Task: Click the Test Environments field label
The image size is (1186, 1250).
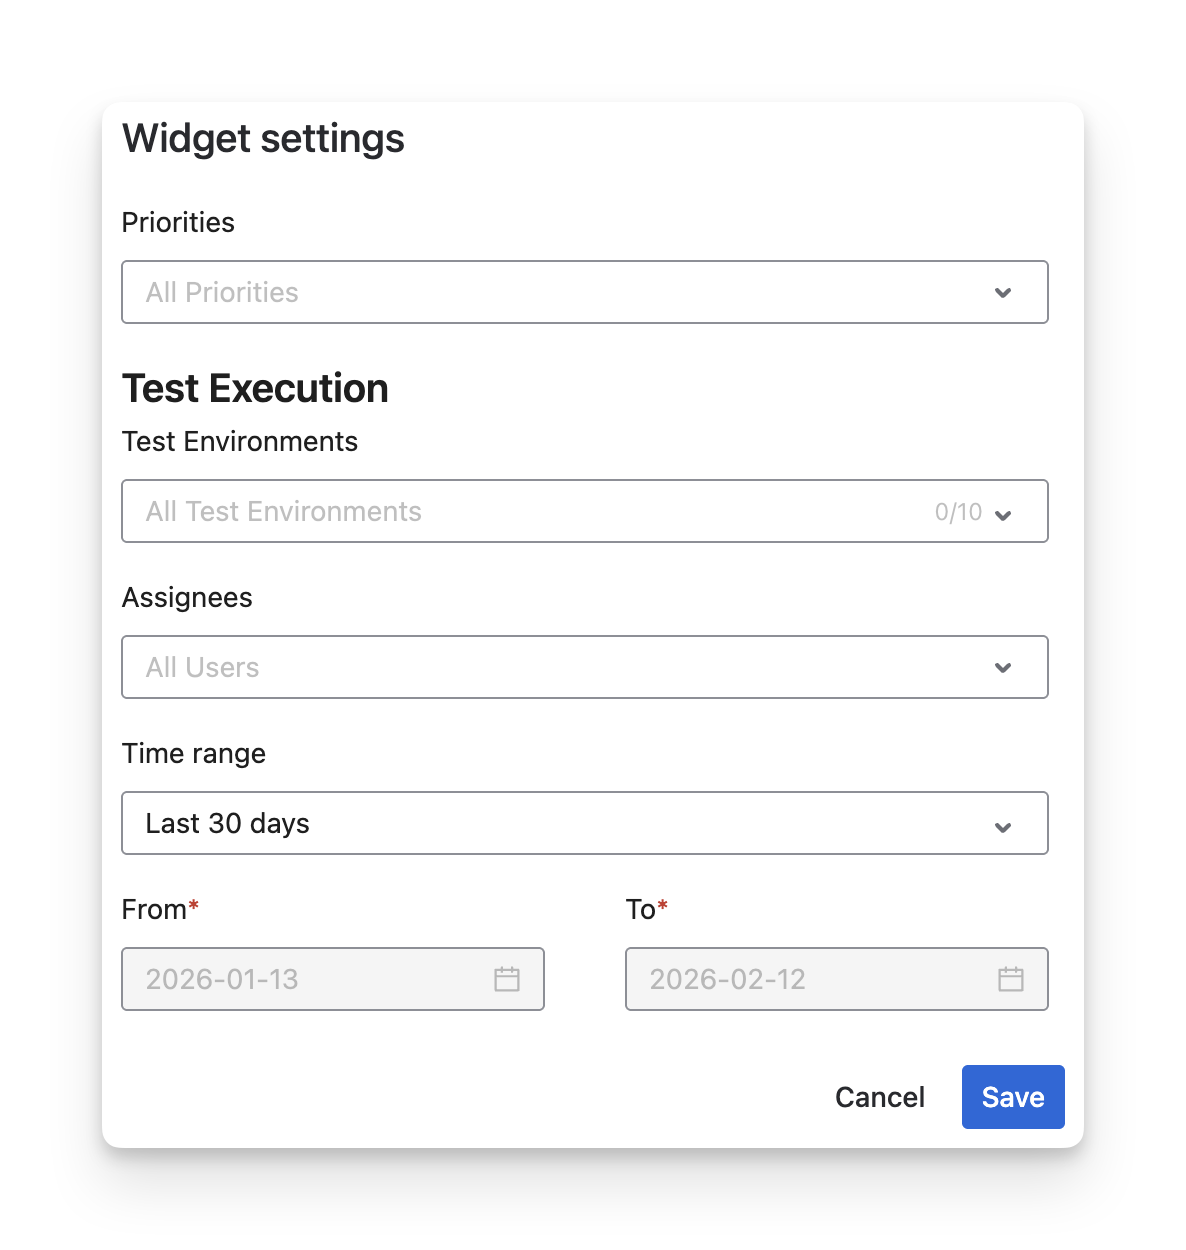Action: (x=240, y=441)
